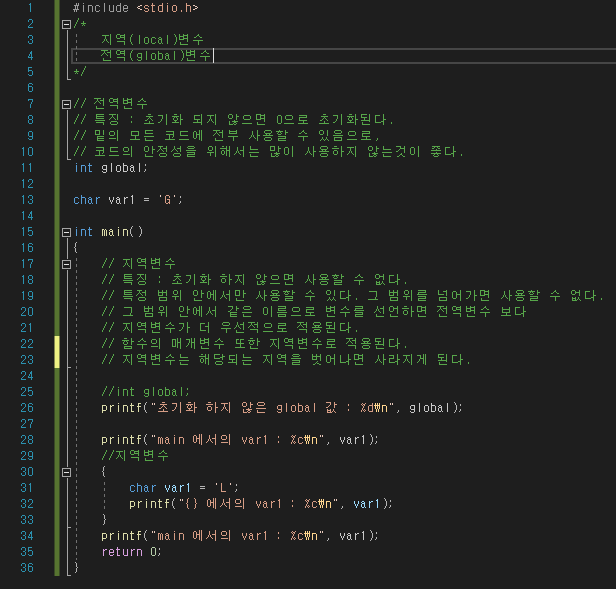Screen dimensions: 616x589
Task: Click the printf statement on line 28
Action: coord(240,440)
